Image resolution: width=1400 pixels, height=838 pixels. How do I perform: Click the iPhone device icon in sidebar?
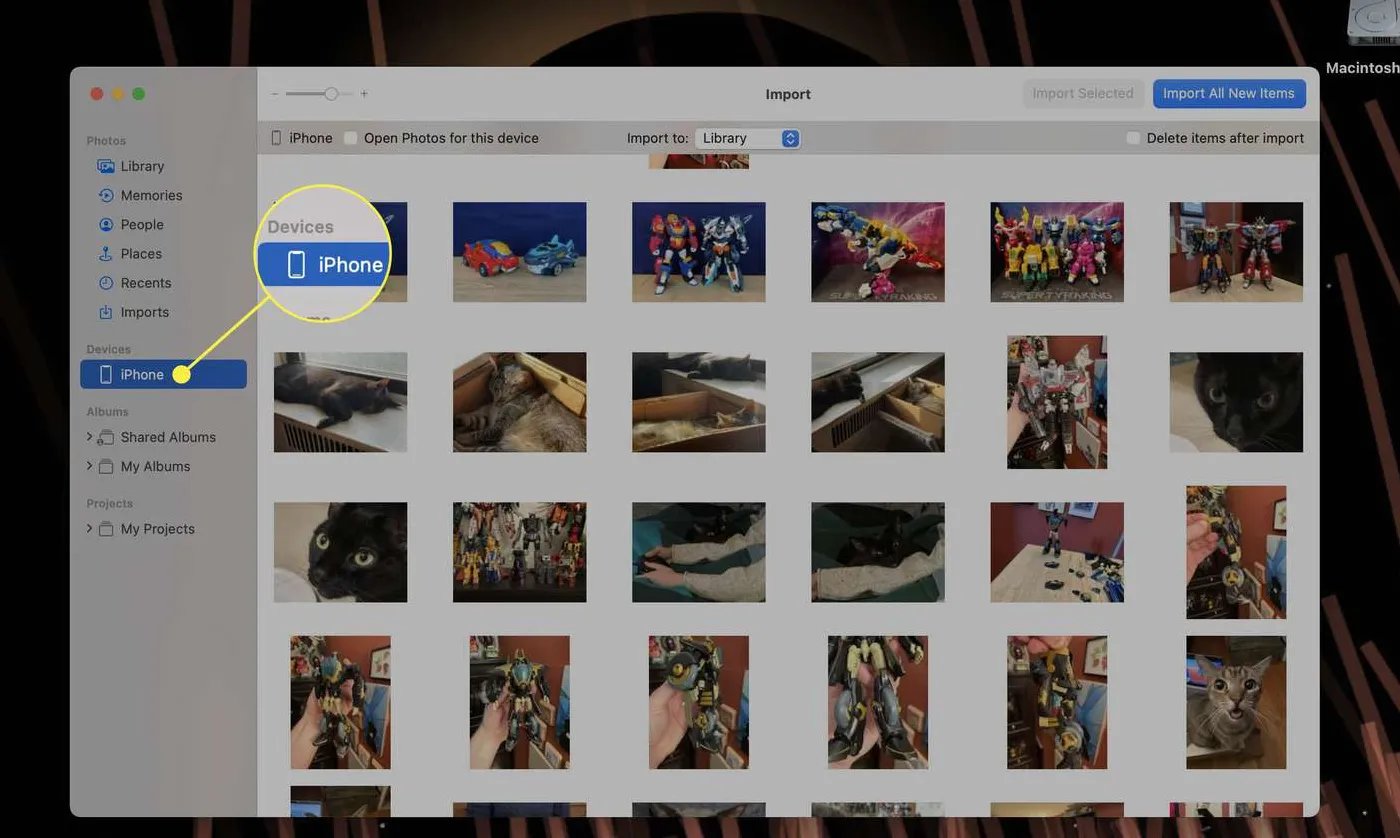(x=105, y=374)
